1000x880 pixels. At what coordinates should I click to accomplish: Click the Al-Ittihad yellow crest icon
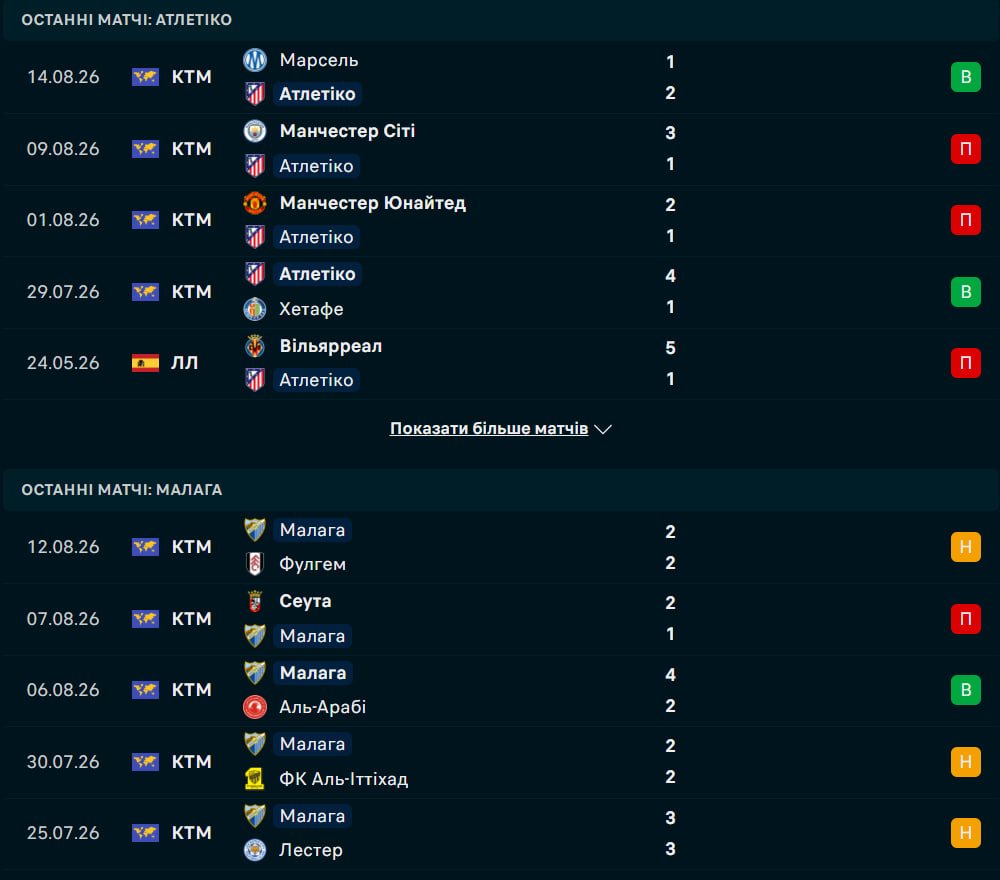[x=254, y=779]
